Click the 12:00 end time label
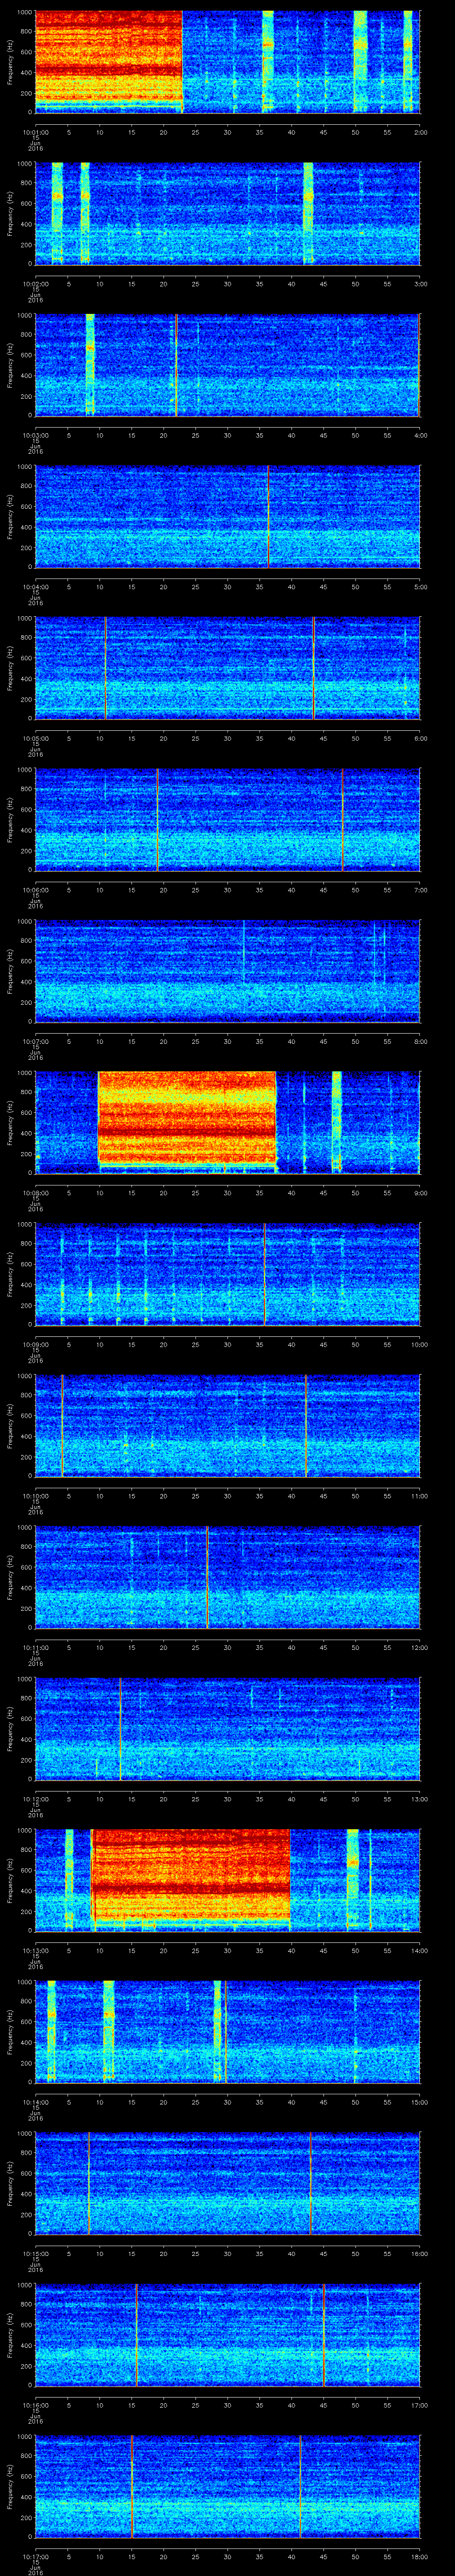 (x=419, y=1647)
